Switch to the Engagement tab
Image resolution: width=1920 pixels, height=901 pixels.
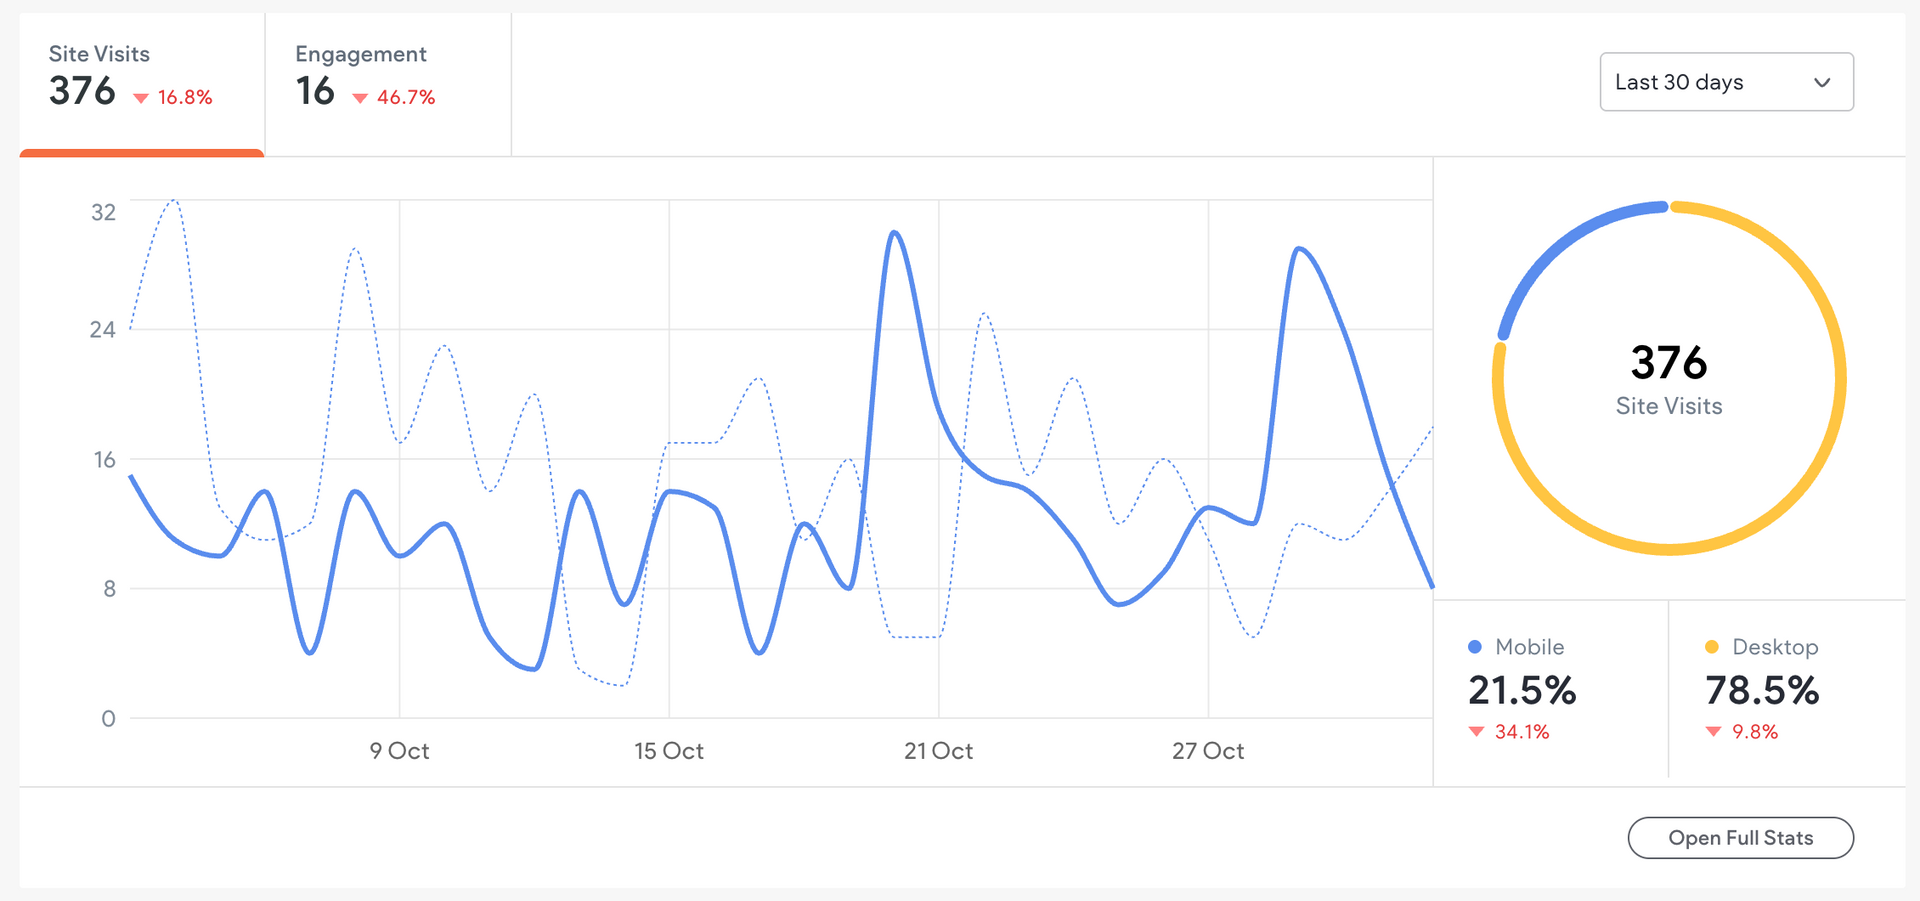click(387, 78)
